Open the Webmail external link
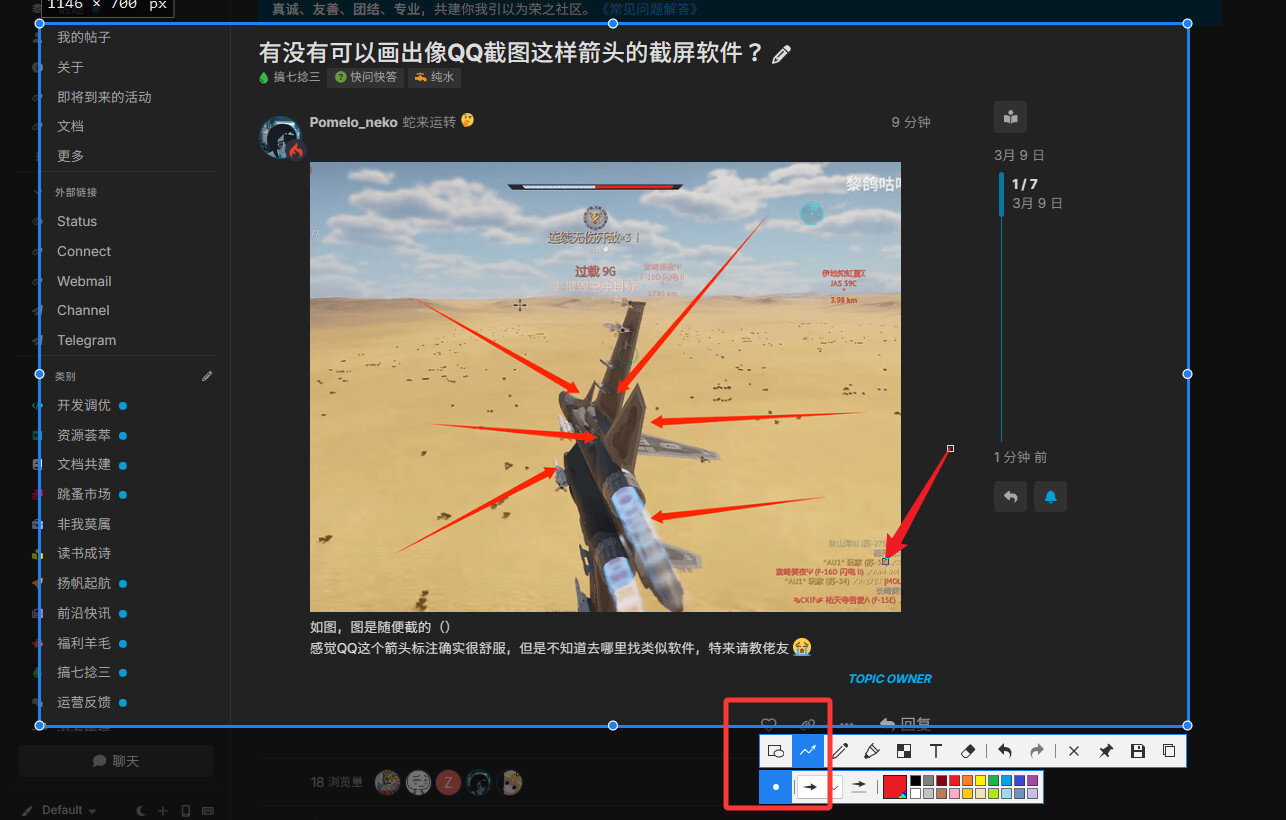The height and width of the screenshot is (820, 1286). click(84, 281)
